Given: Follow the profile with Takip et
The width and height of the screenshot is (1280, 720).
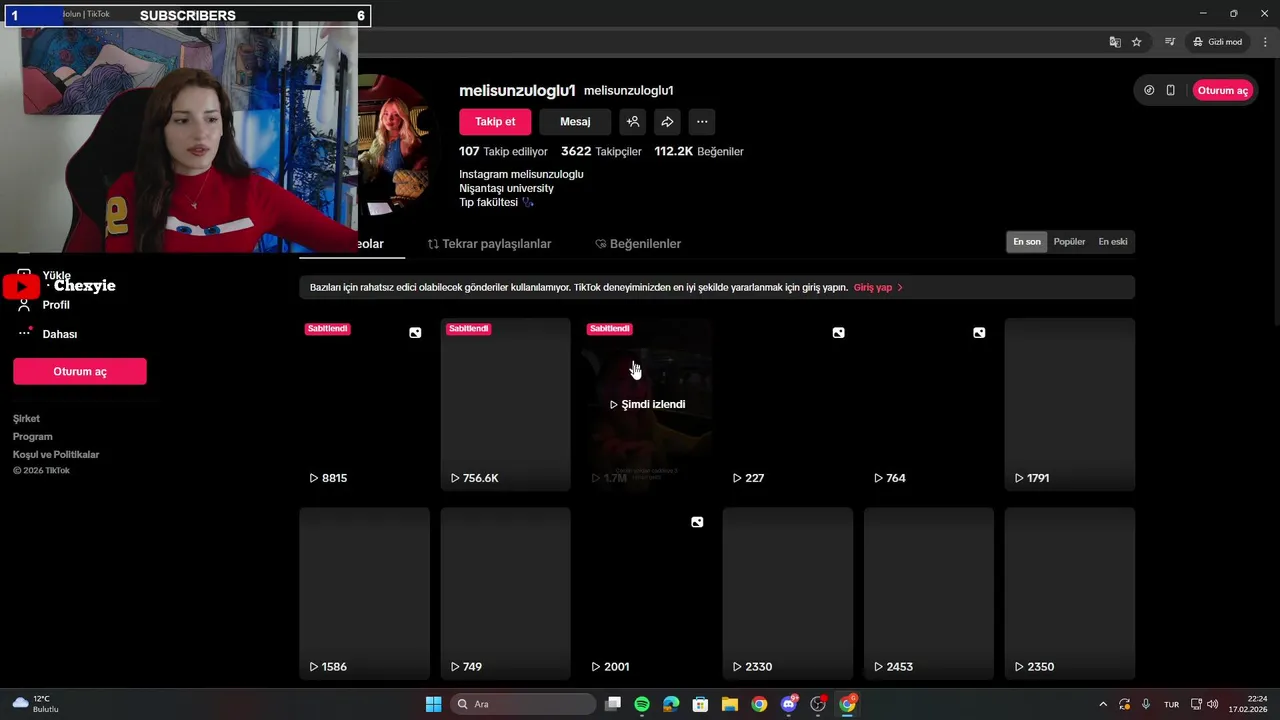Looking at the screenshot, I should (x=495, y=122).
